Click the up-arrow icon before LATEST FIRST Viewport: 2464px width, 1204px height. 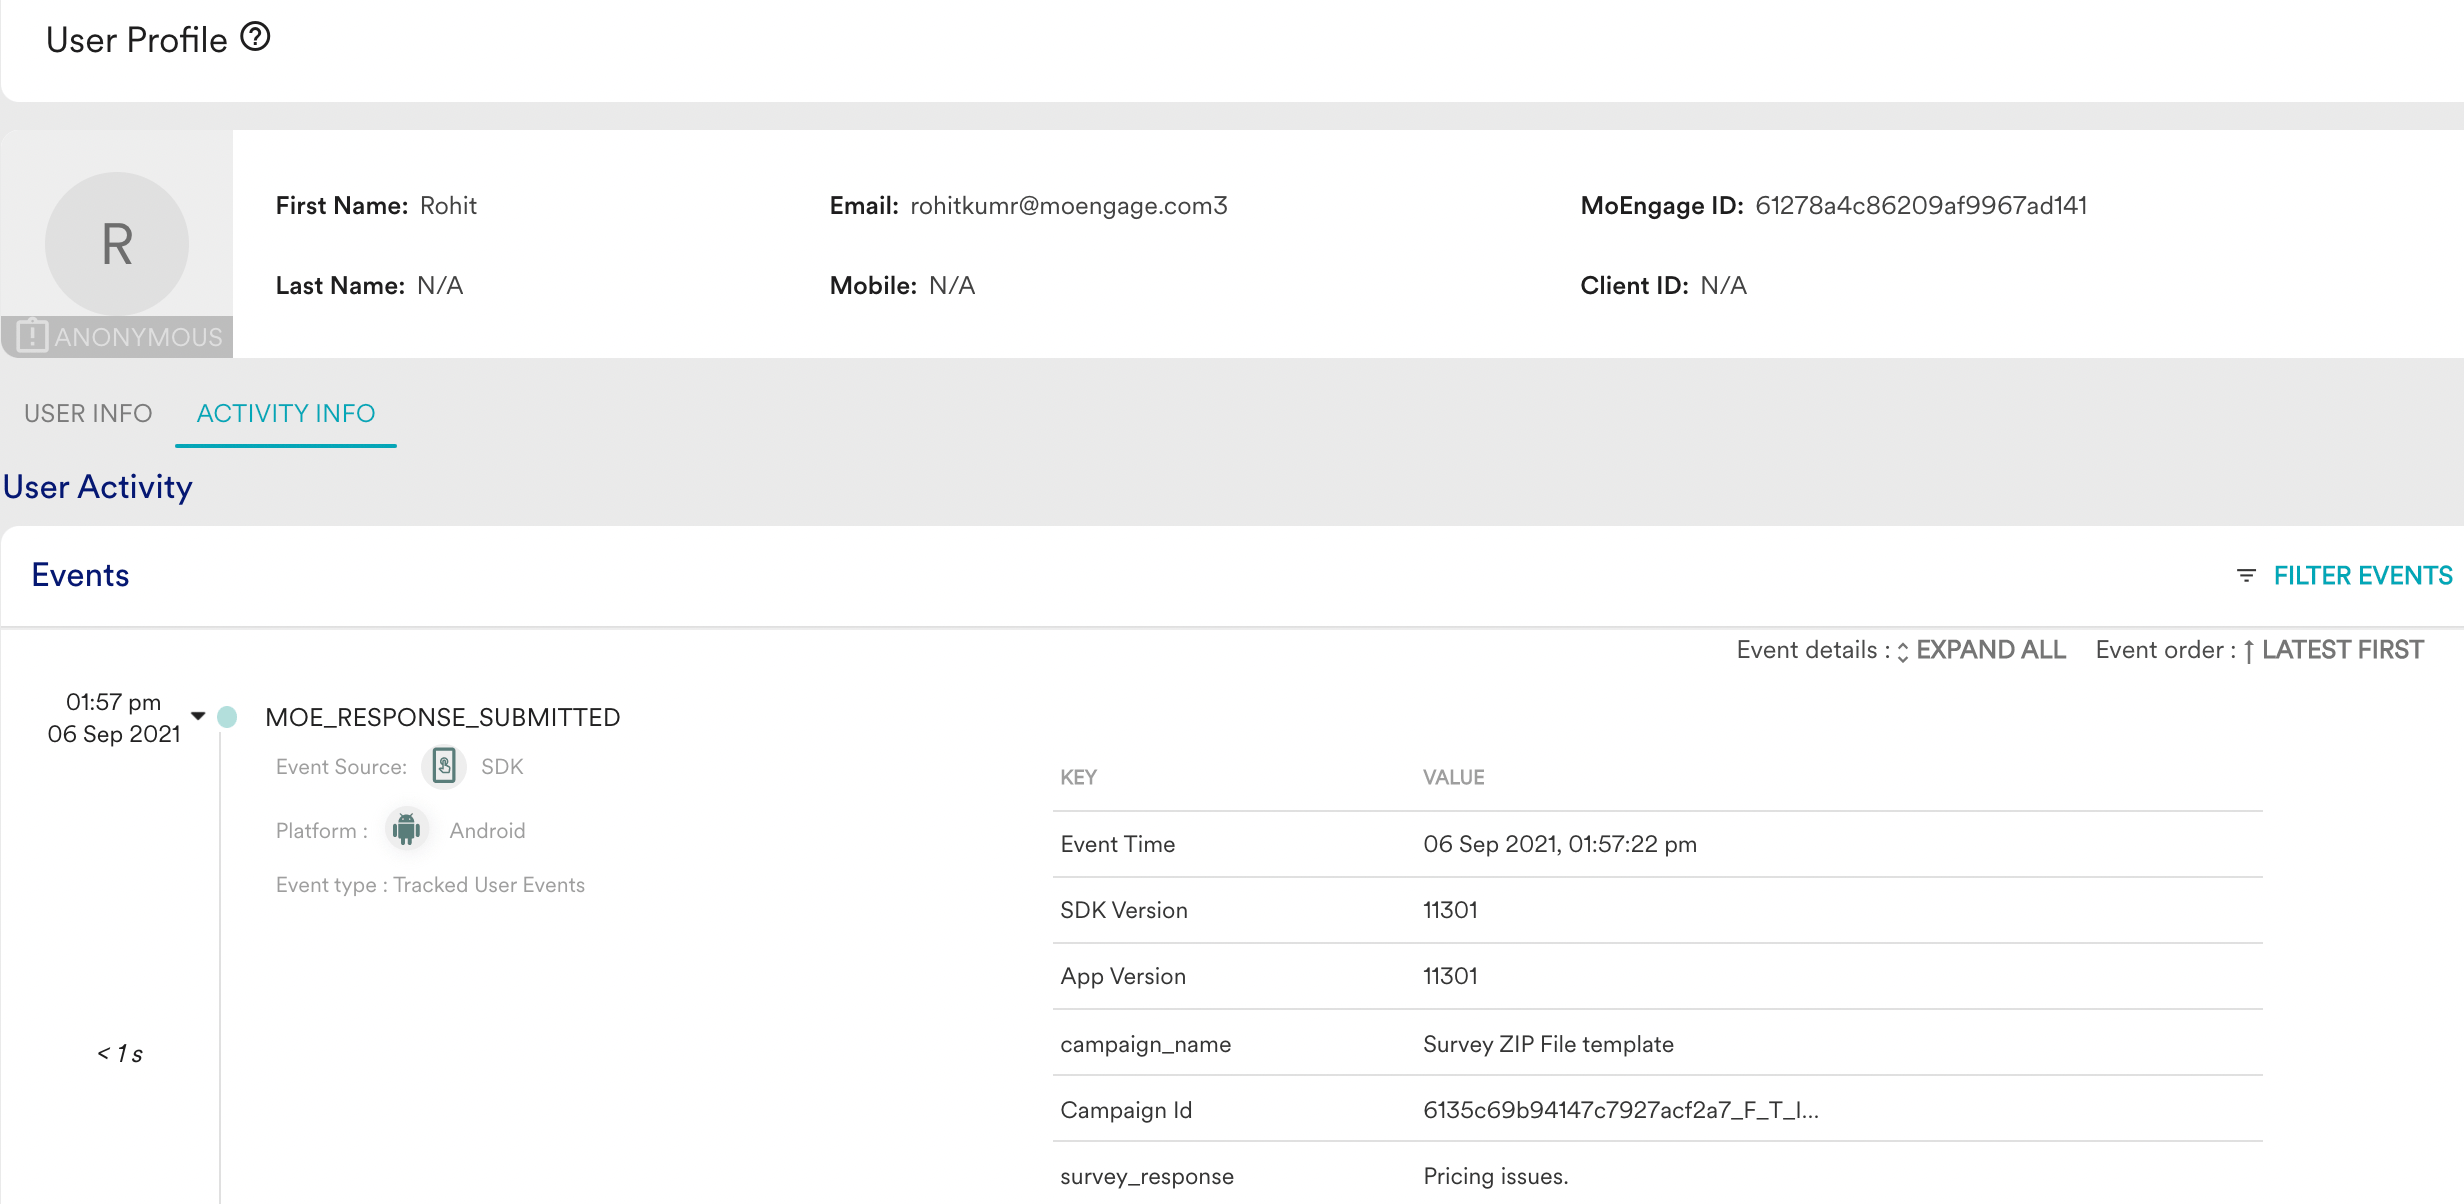2248,652
